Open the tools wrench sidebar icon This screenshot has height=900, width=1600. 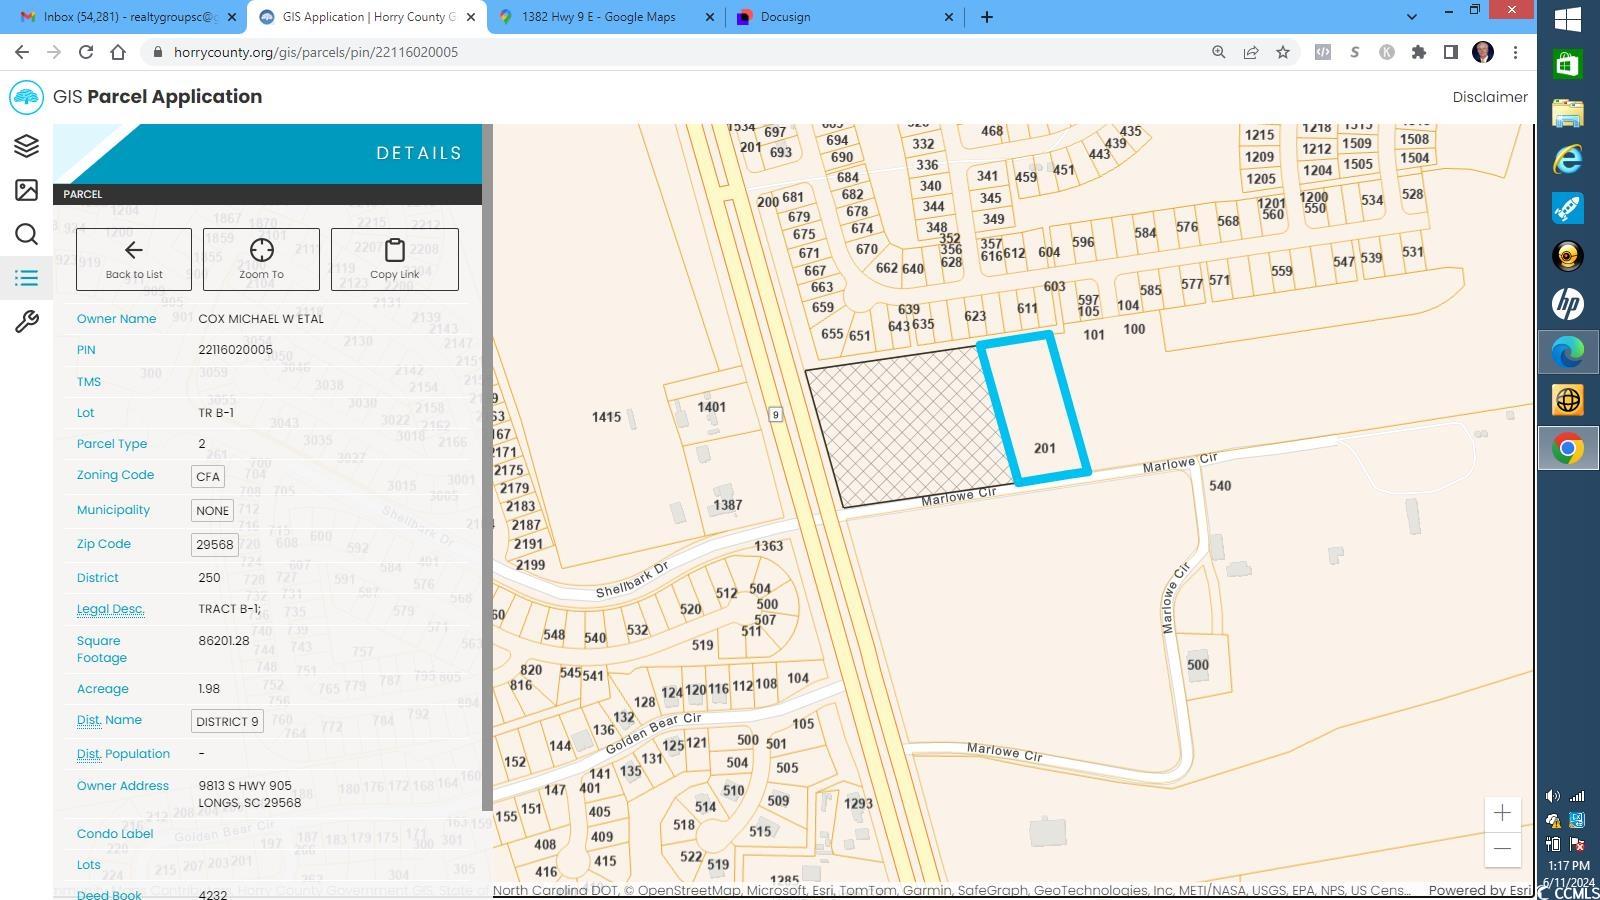pos(26,322)
